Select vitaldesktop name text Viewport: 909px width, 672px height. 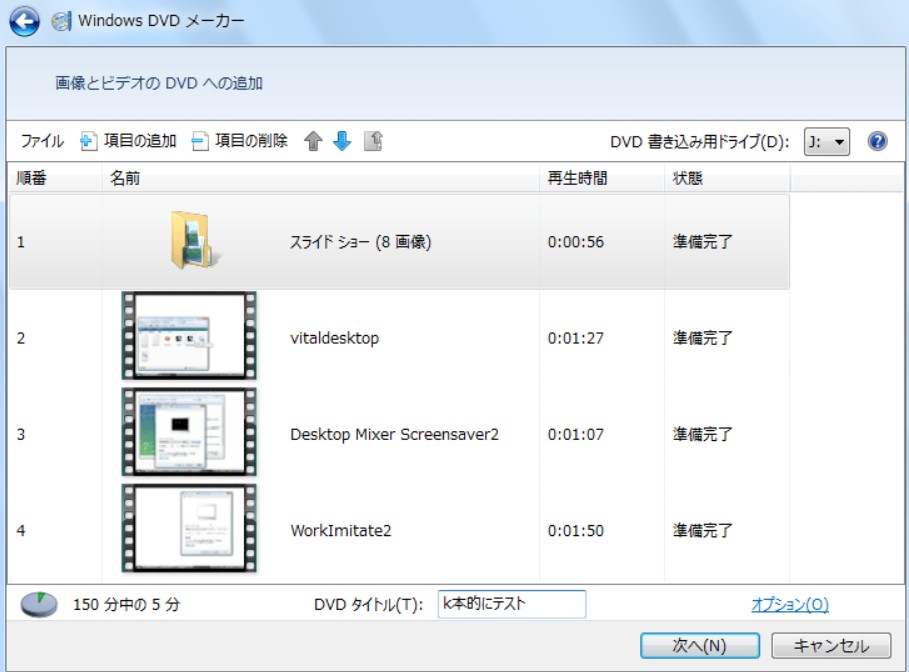[334, 338]
